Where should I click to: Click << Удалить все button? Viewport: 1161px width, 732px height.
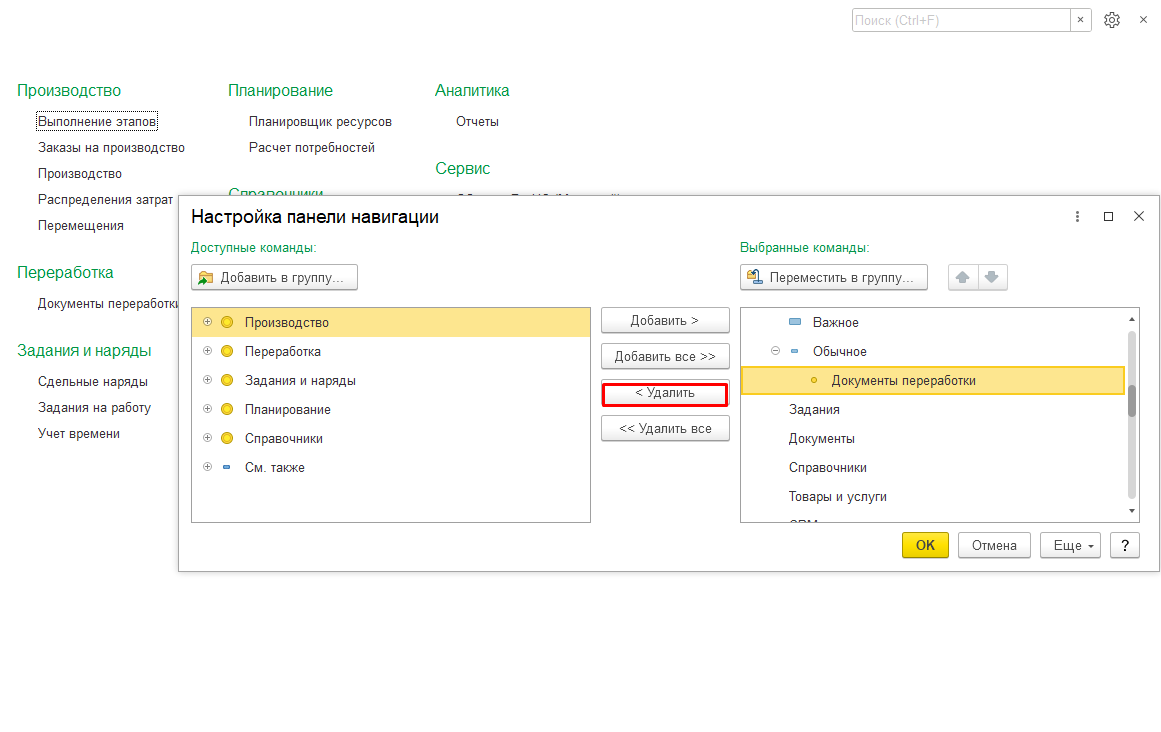click(x=665, y=429)
